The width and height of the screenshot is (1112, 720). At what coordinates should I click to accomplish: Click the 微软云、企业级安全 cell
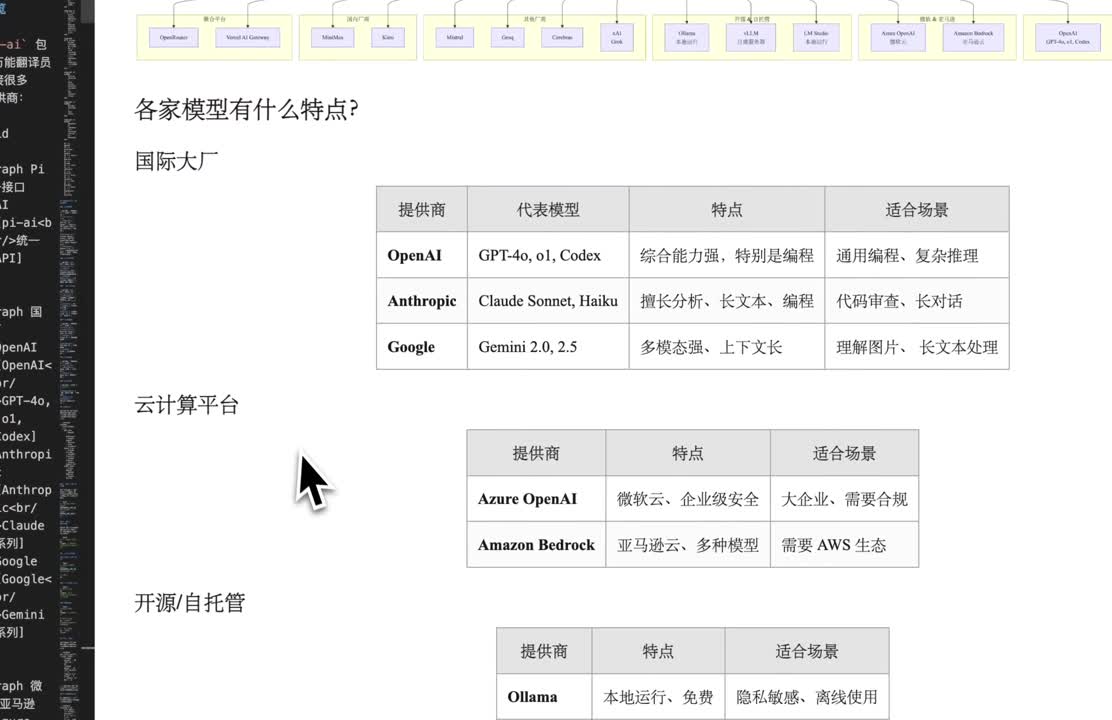[688, 499]
